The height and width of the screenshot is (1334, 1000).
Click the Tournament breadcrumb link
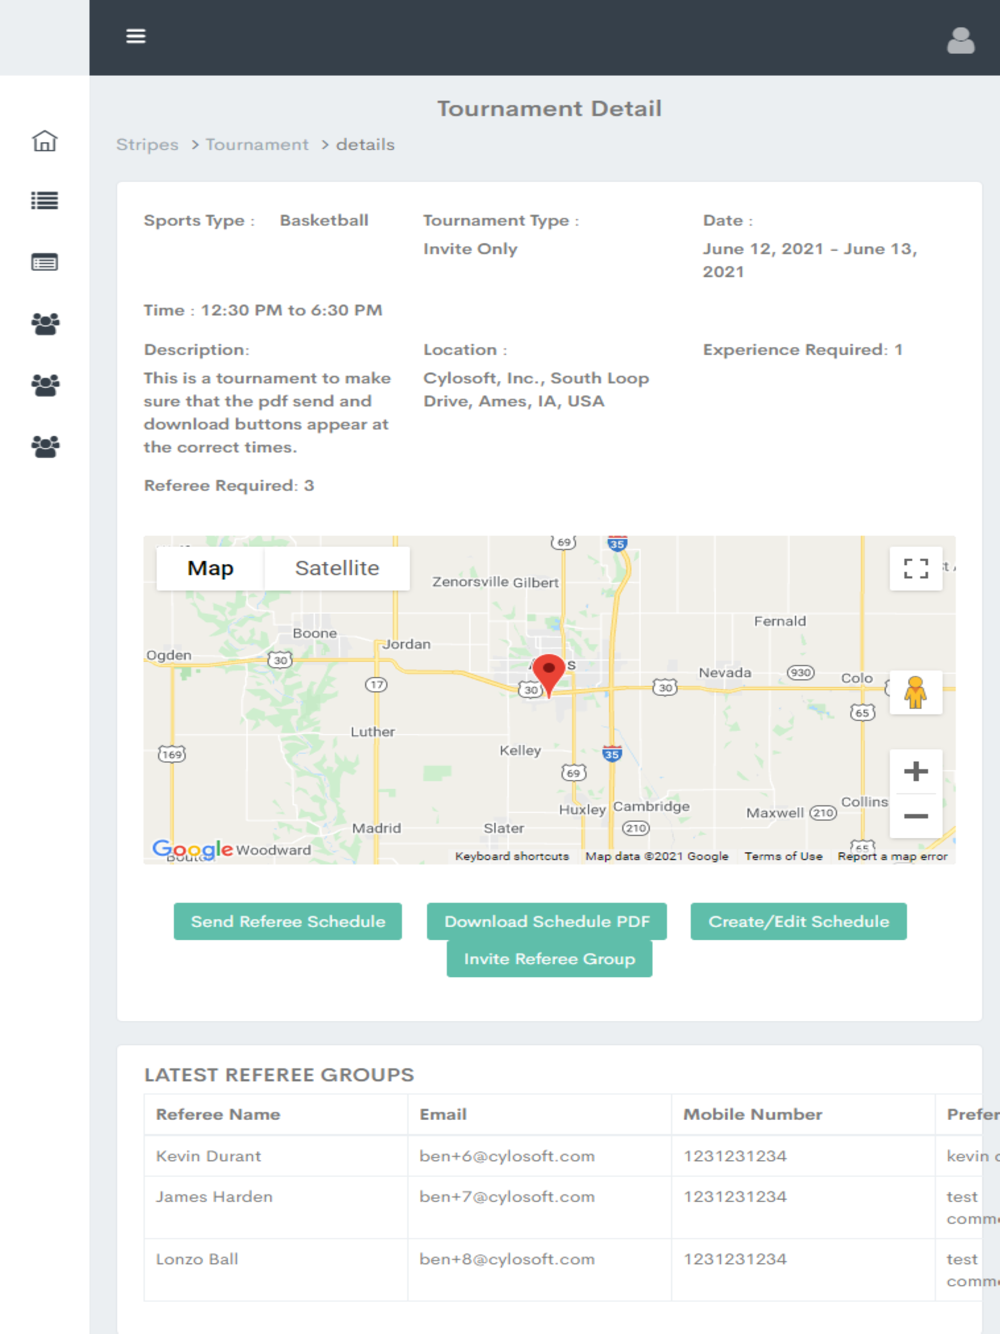tap(257, 144)
